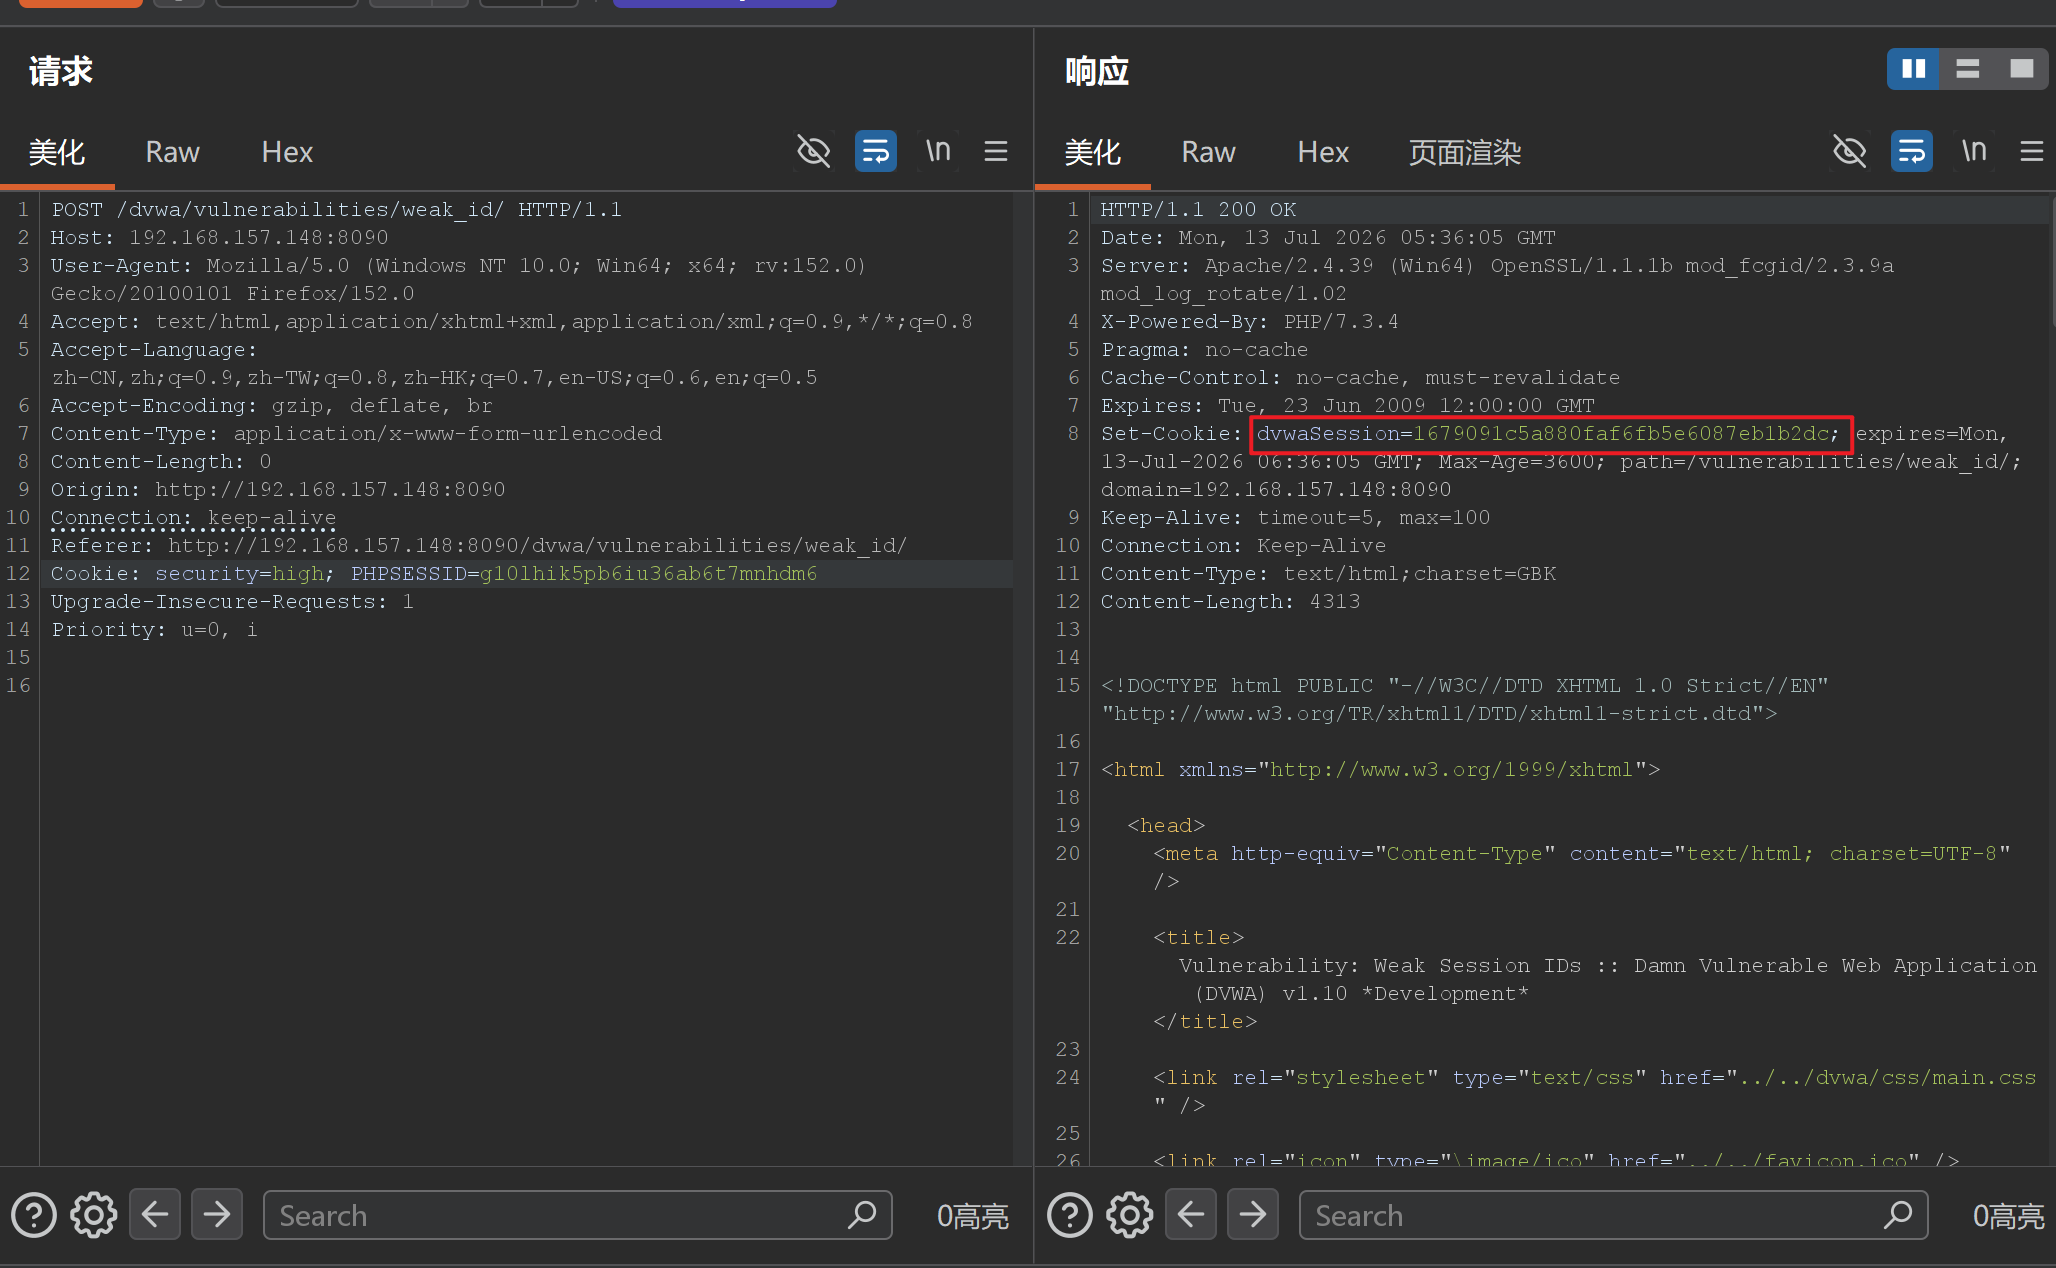Click Content-Length: 0 in the request
The height and width of the screenshot is (1268, 2056).
(161, 461)
